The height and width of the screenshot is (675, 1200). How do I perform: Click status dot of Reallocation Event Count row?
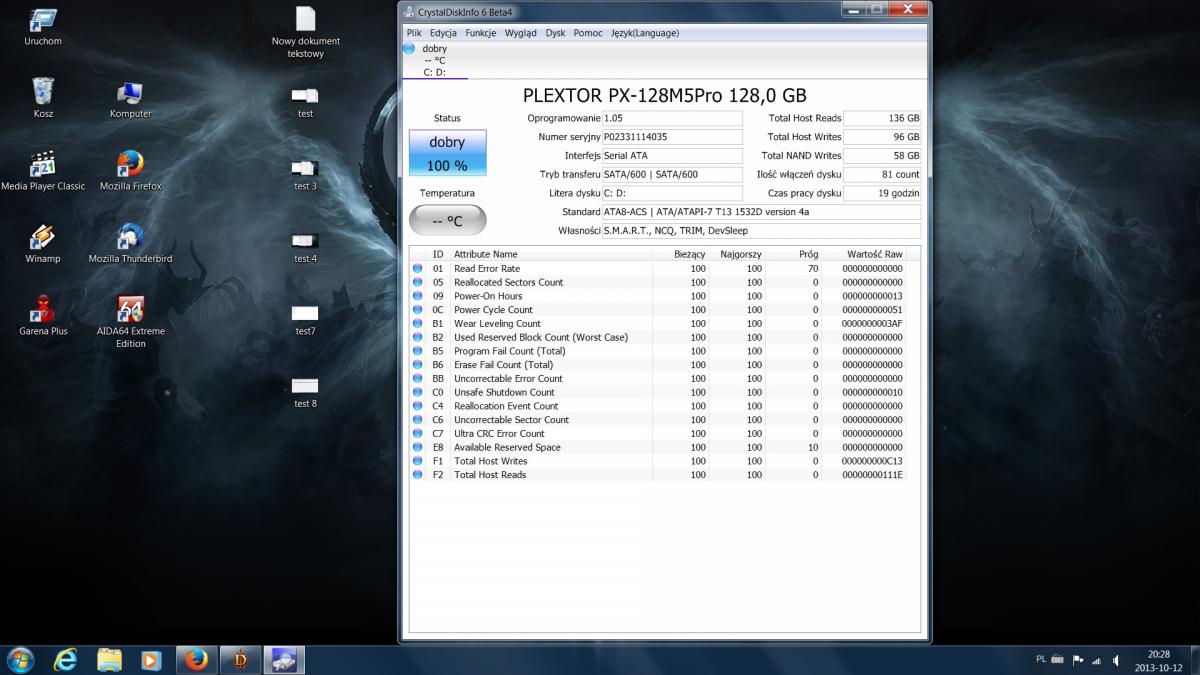tap(418, 406)
